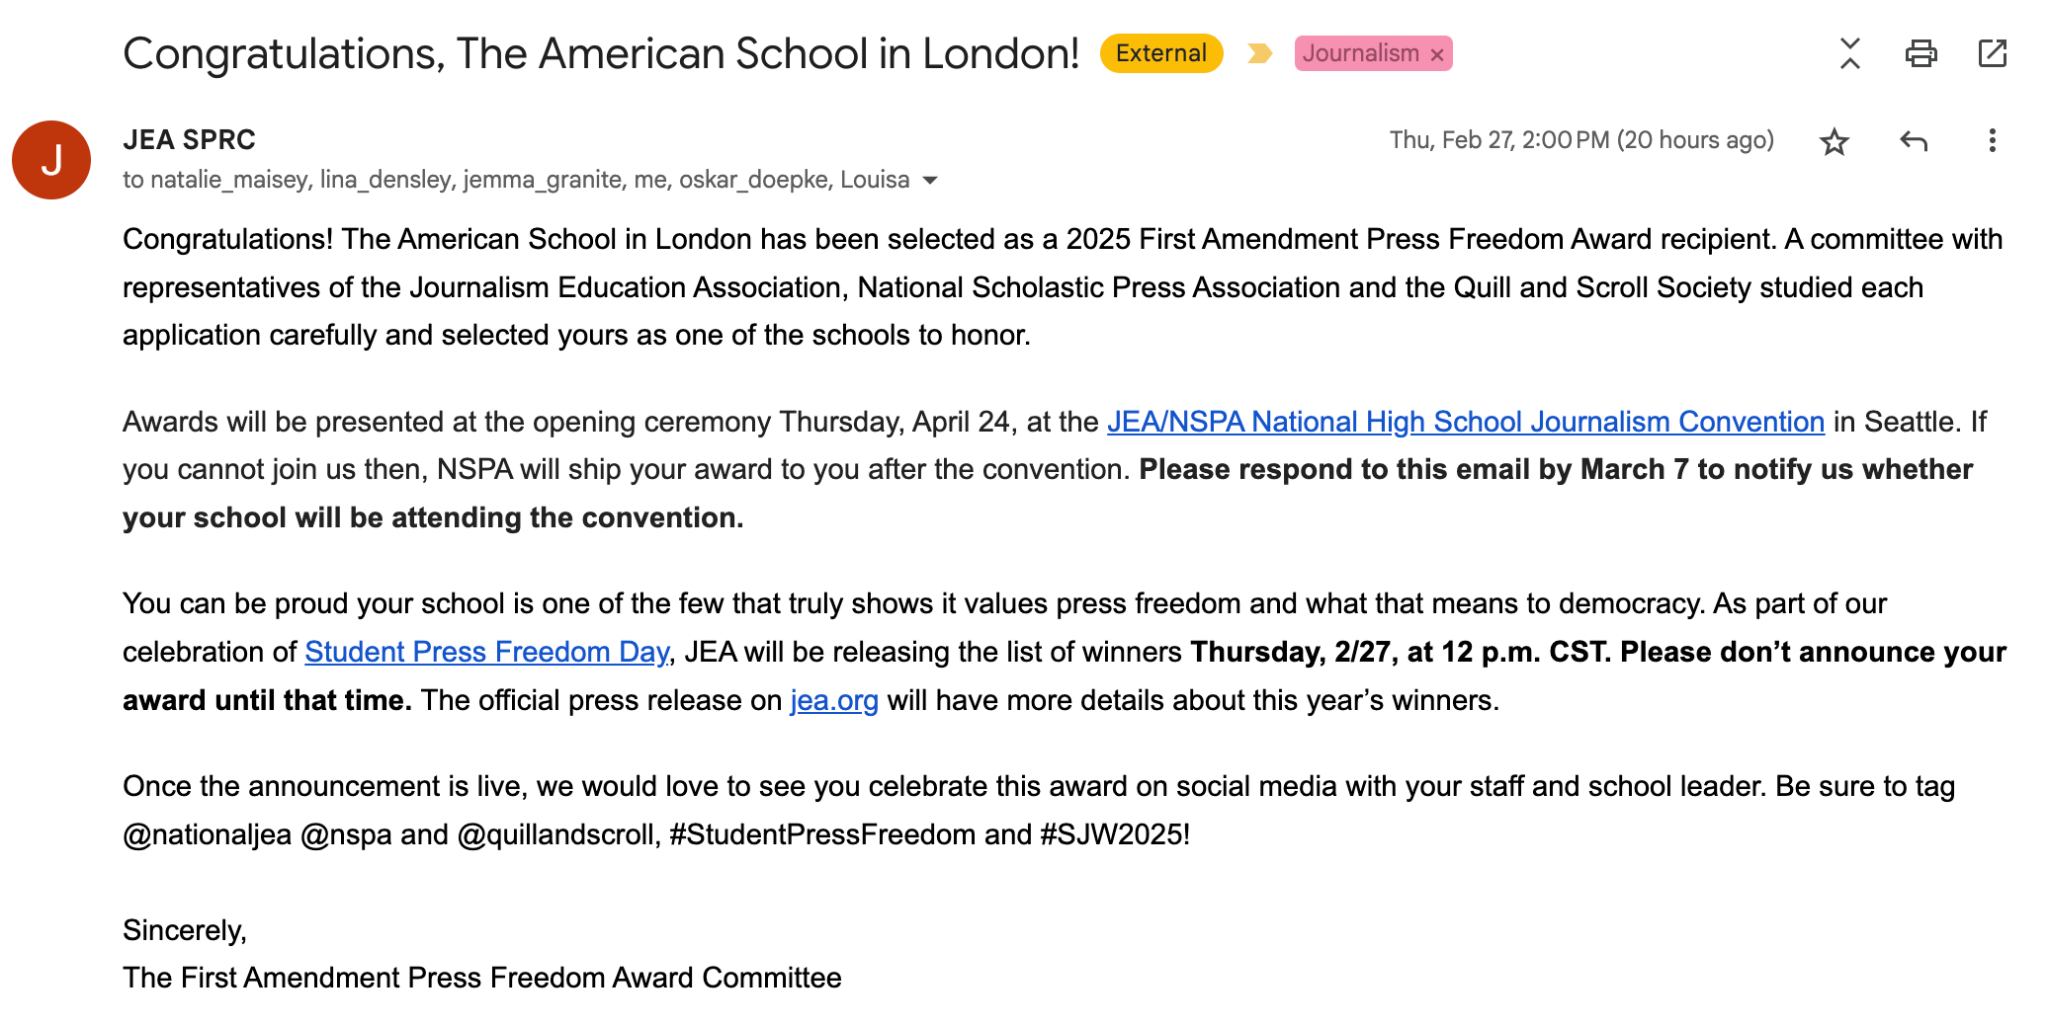Print the whole email conversation
Image resolution: width=2048 pixels, height=1027 pixels.
(1920, 53)
